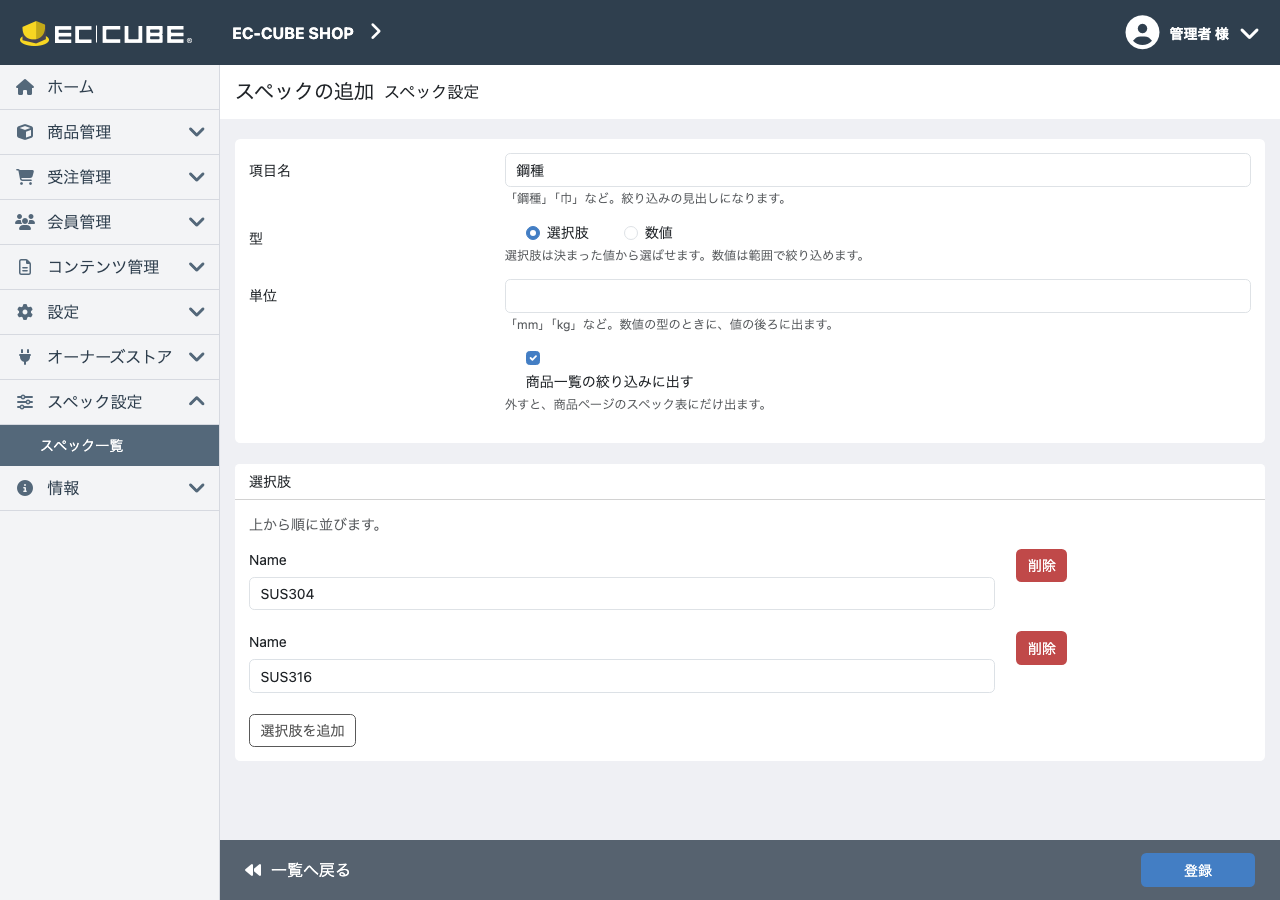
Task: Delete the SUS304 option
Action: click(1041, 566)
